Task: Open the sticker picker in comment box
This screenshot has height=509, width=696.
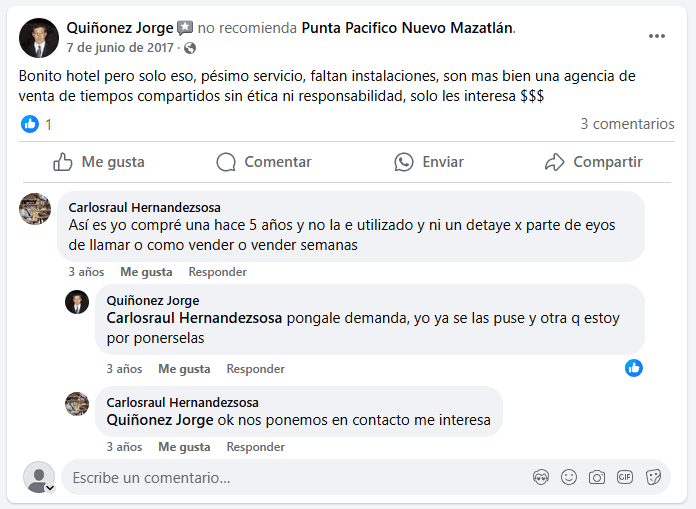Action: [x=653, y=477]
